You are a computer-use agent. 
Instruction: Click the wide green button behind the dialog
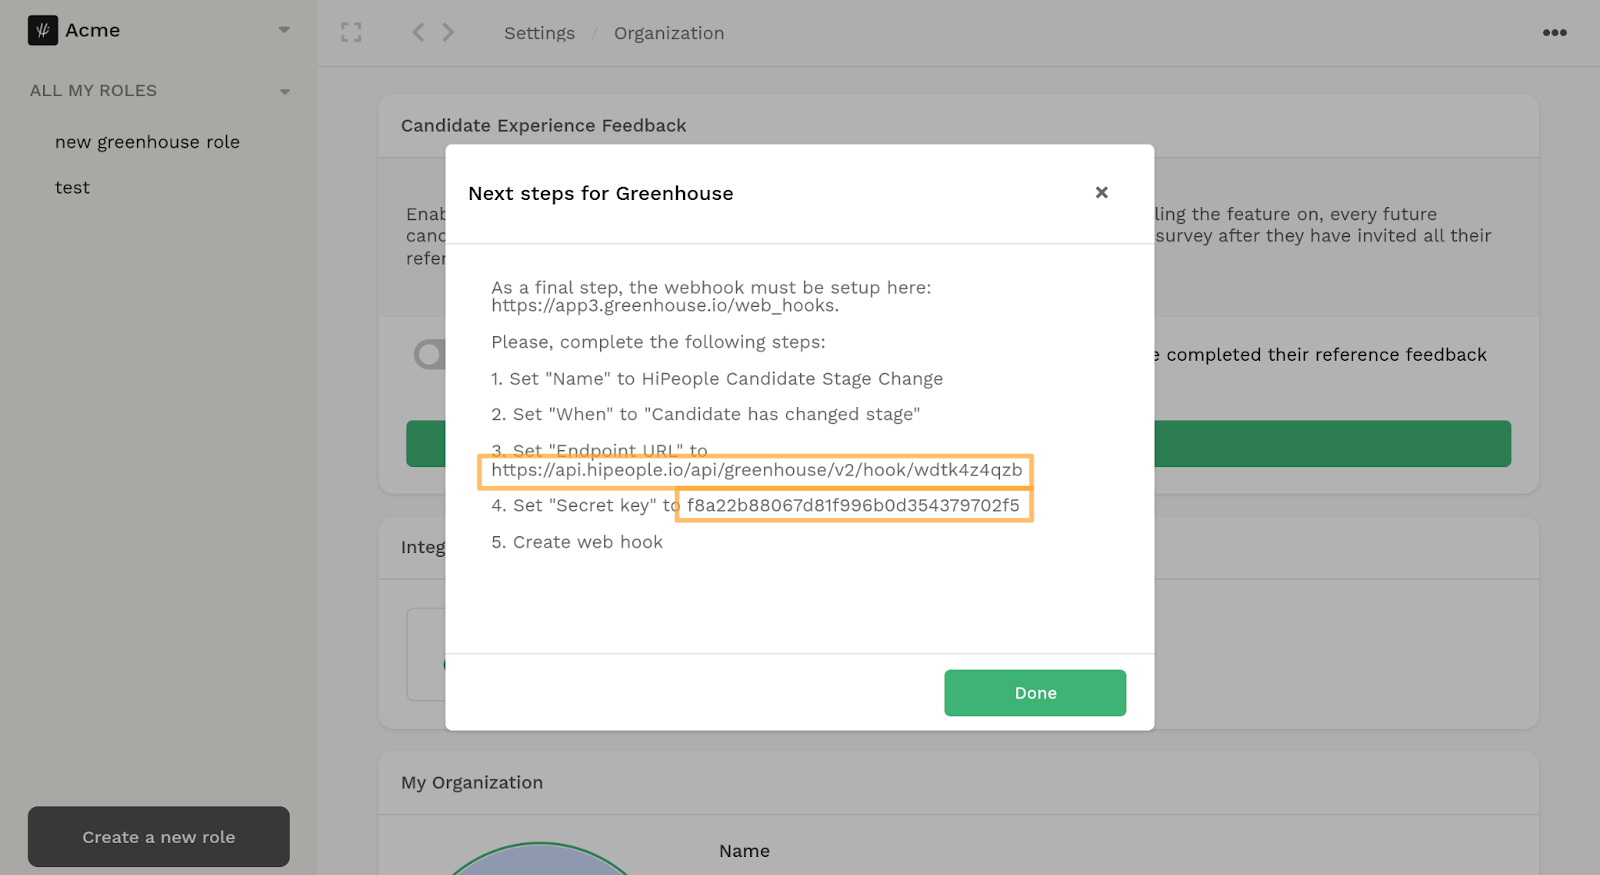coord(1332,444)
